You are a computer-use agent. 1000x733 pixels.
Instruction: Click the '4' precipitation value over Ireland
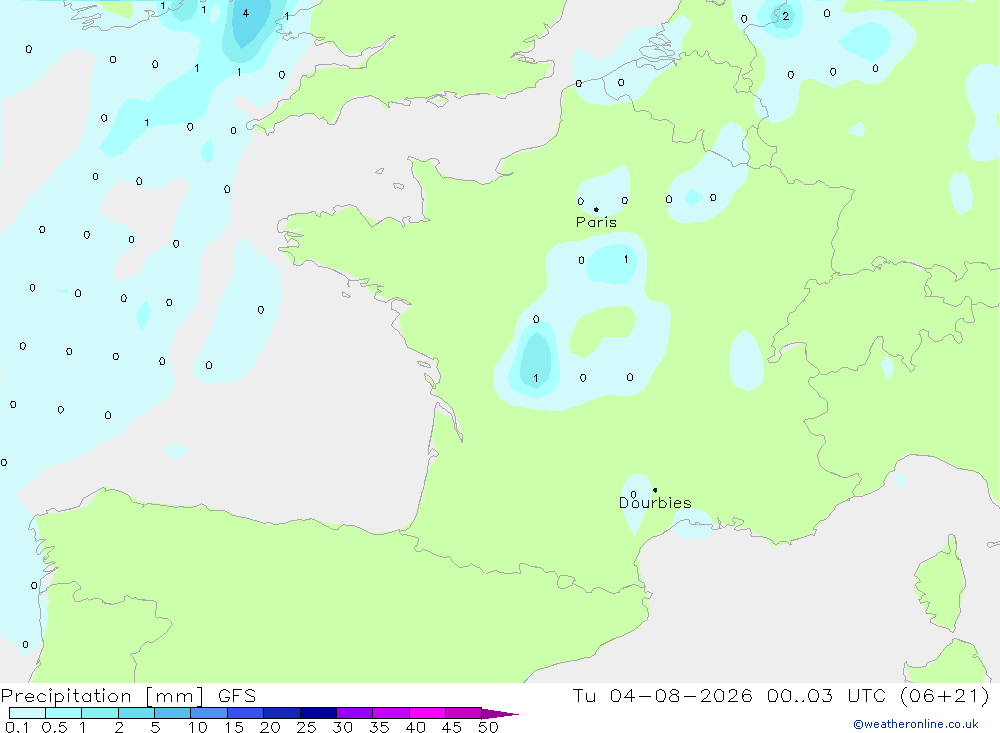pos(246,13)
